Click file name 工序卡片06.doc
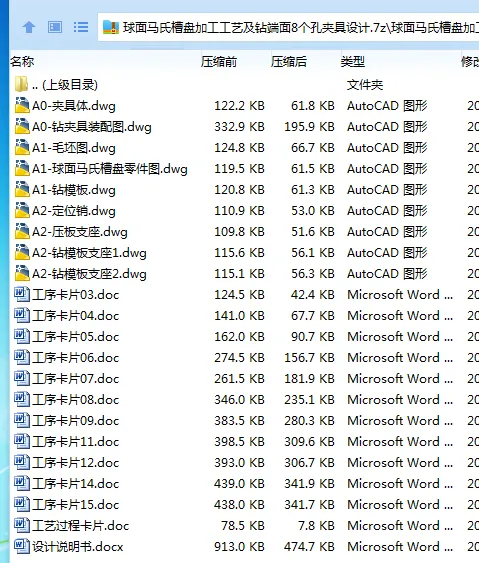This screenshot has width=479, height=563. 76,358
